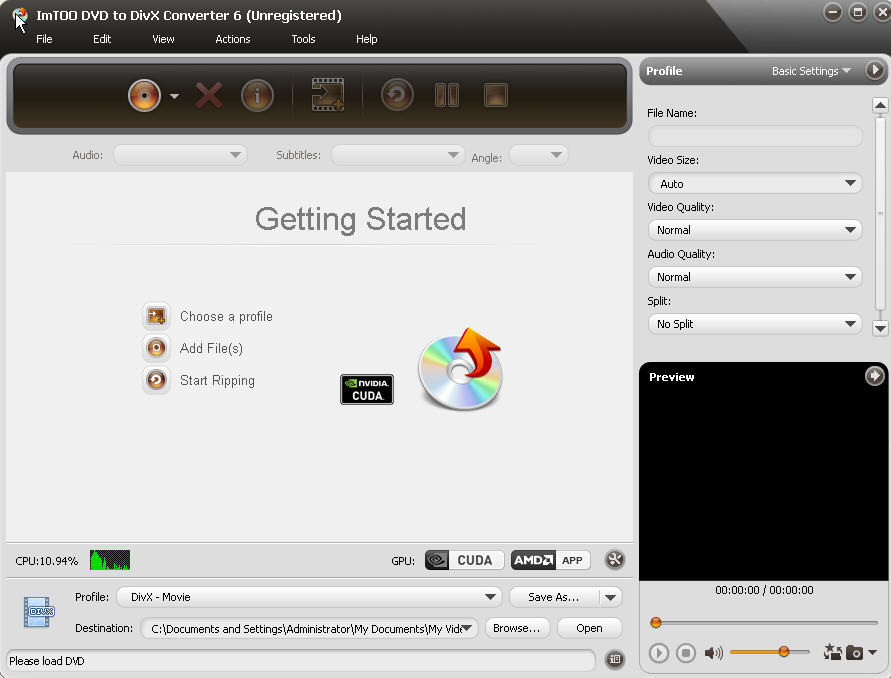Open the Tools menu
Screen dimensions: 891x678
click(x=303, y=39)
